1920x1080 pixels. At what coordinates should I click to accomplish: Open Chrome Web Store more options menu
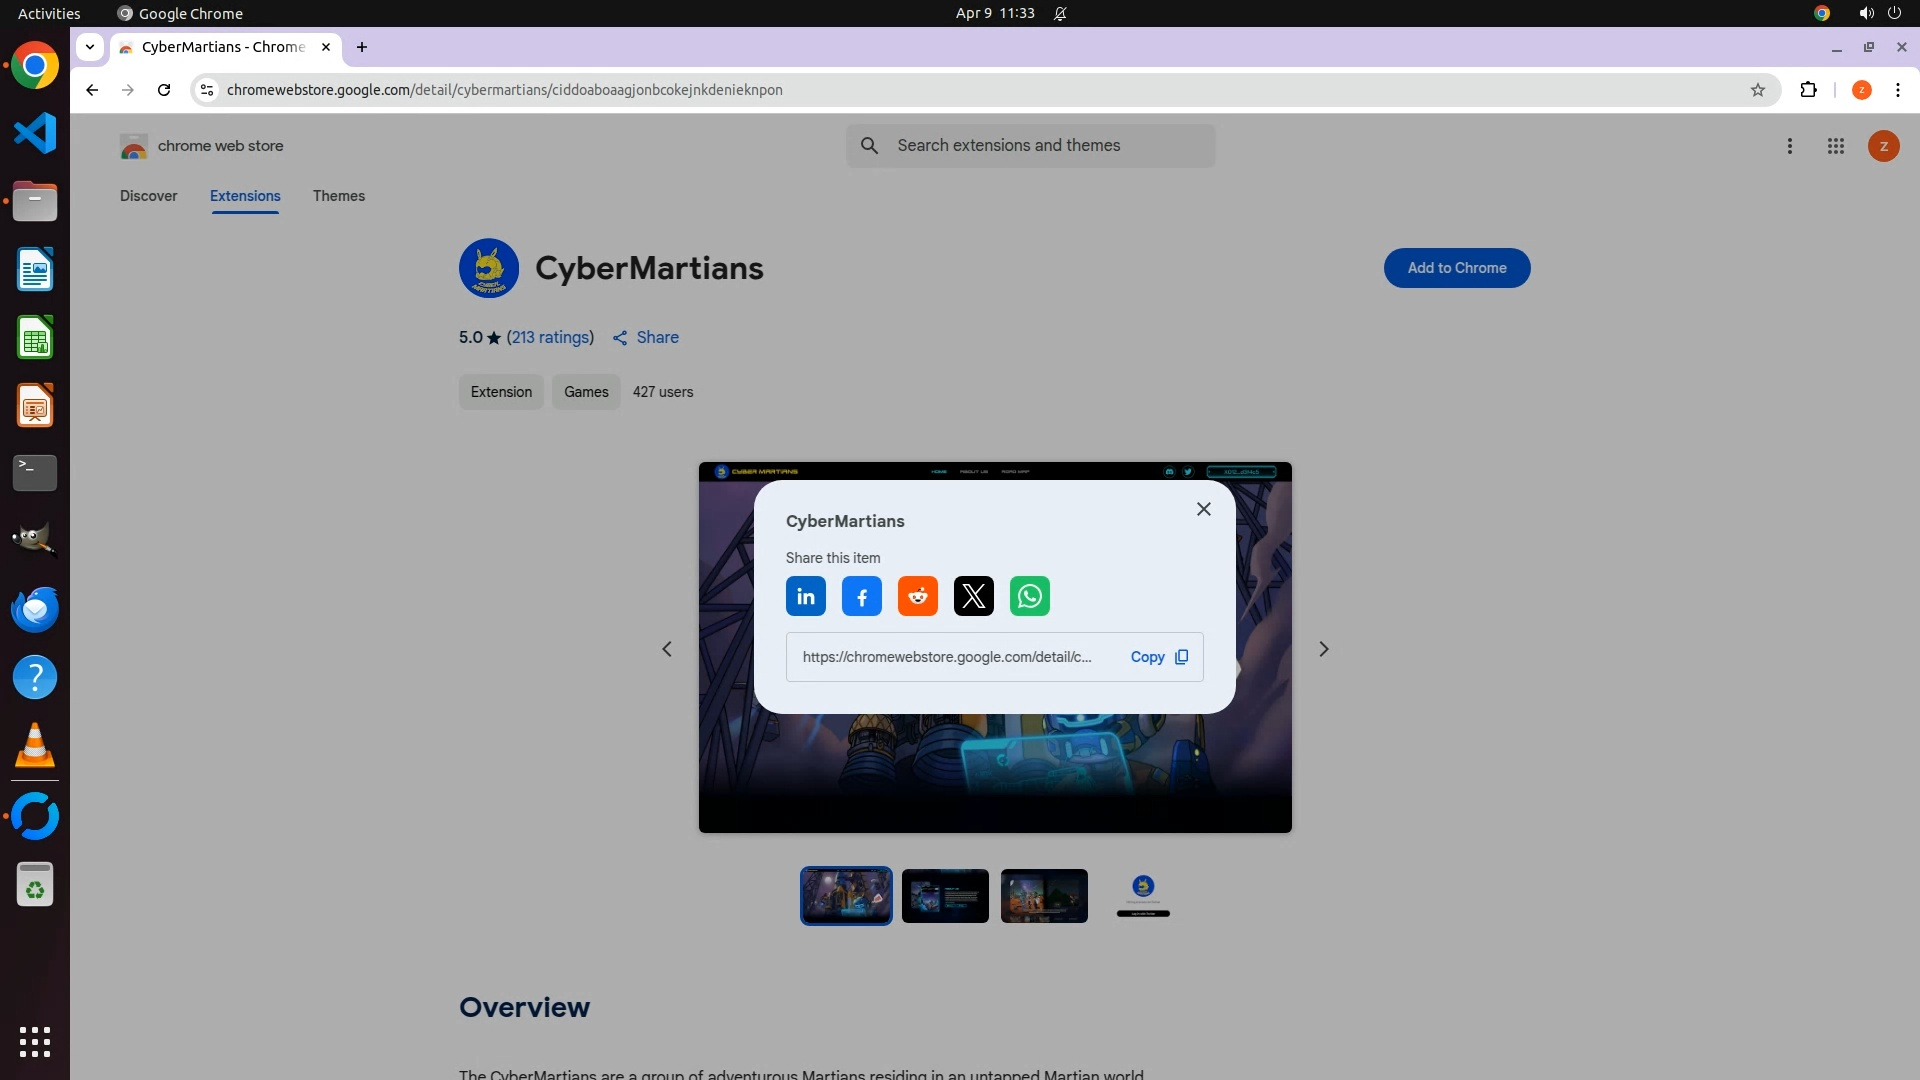click(x=1789, y=146)
